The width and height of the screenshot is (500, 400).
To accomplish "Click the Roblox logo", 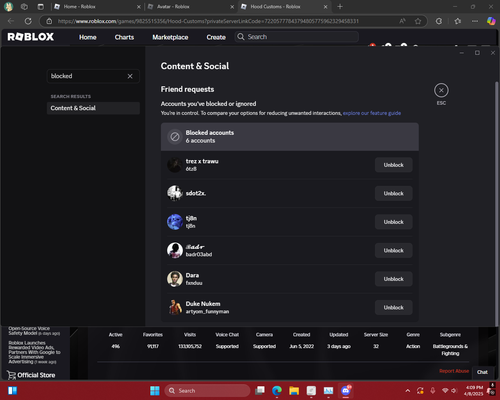I will point(30,37).
